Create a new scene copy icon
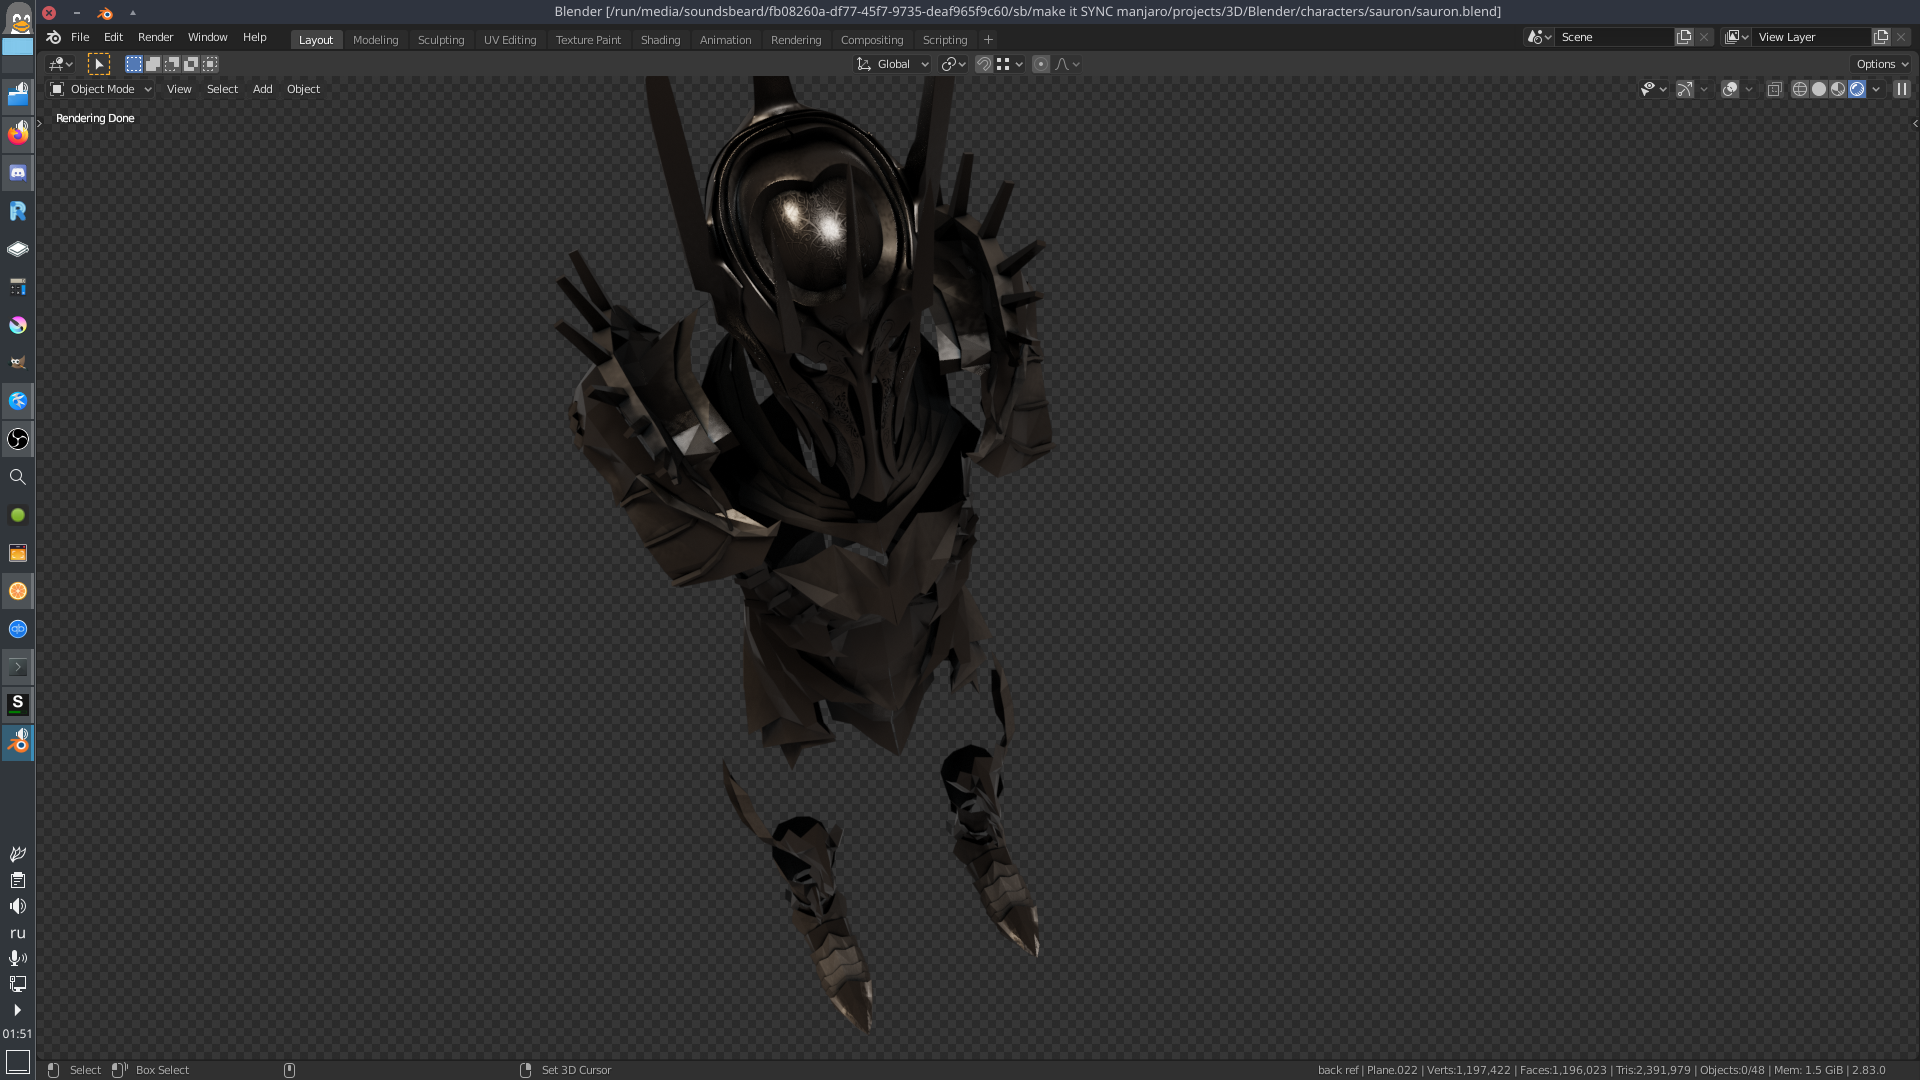 click(1684, 37)
